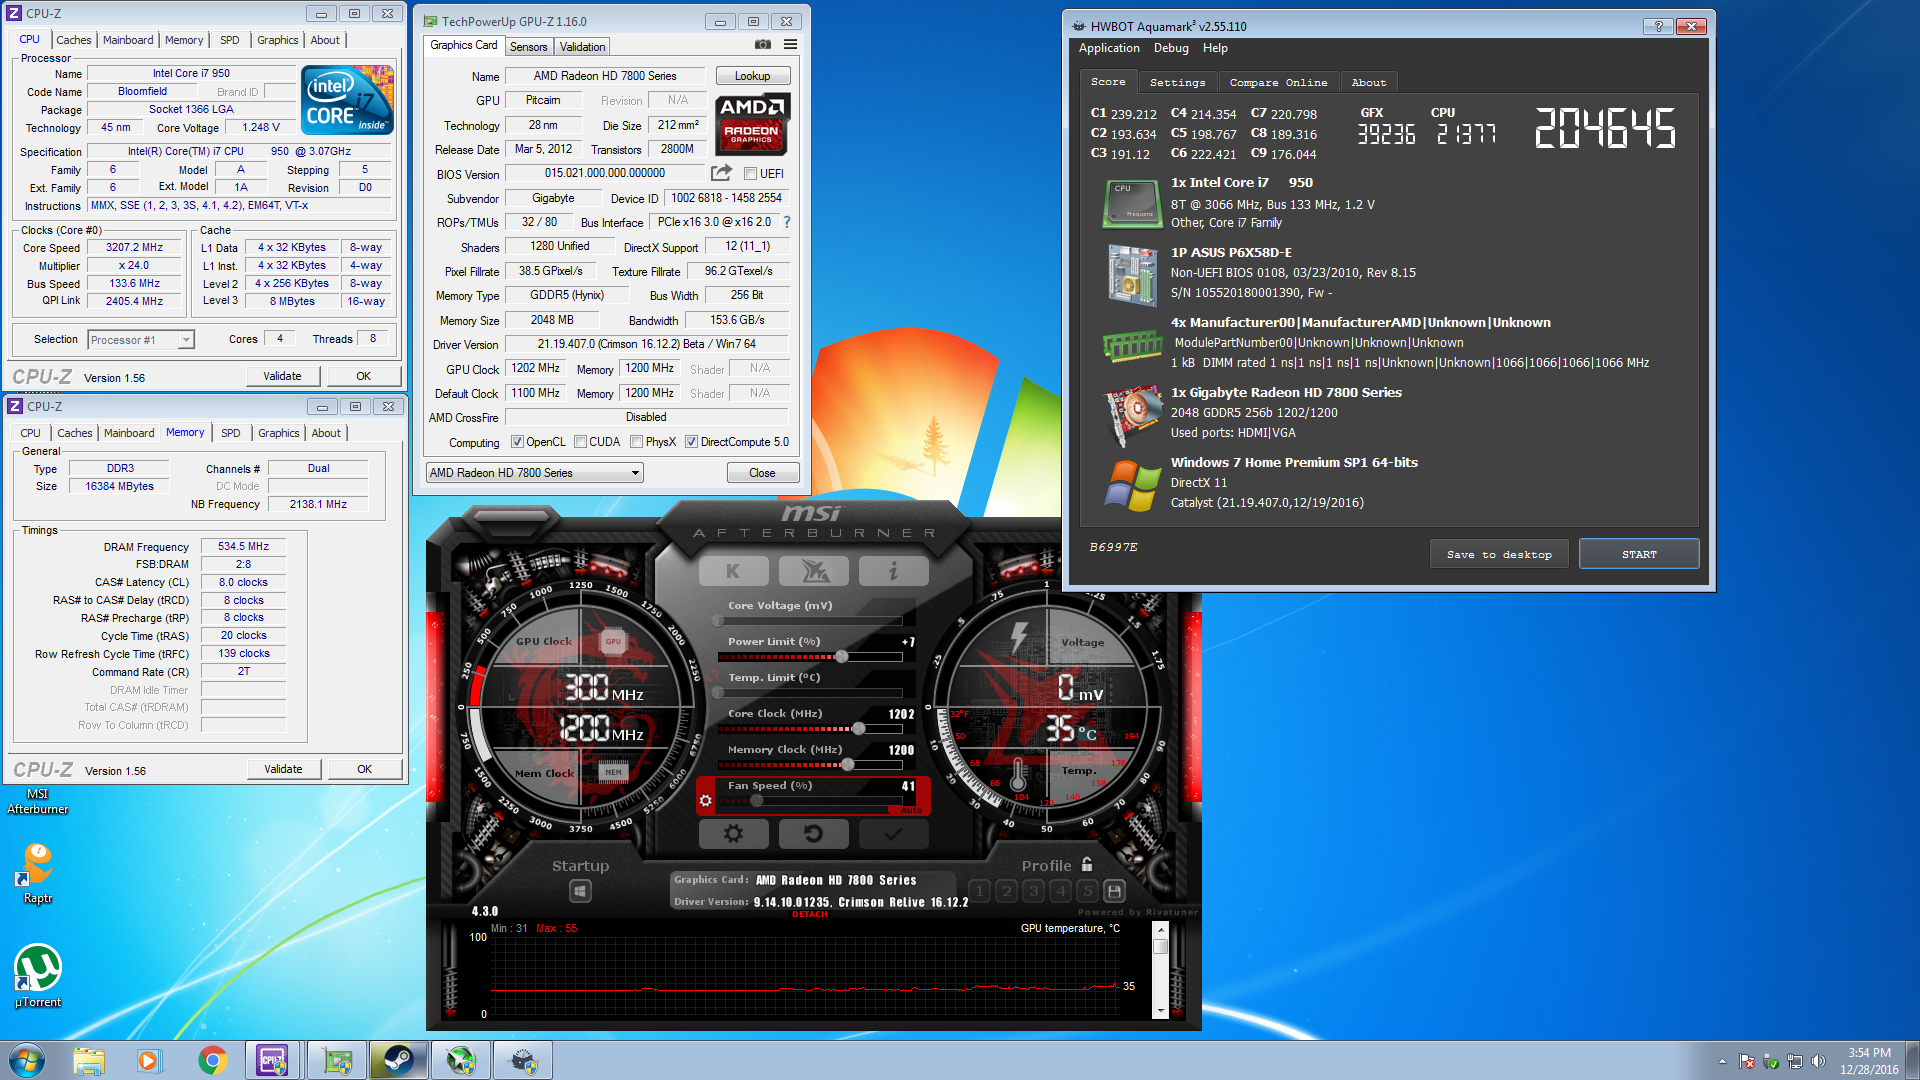Open fan speed settings gear icon in Afterburner
The image size is (1920, 1080).
pos(706,800)
